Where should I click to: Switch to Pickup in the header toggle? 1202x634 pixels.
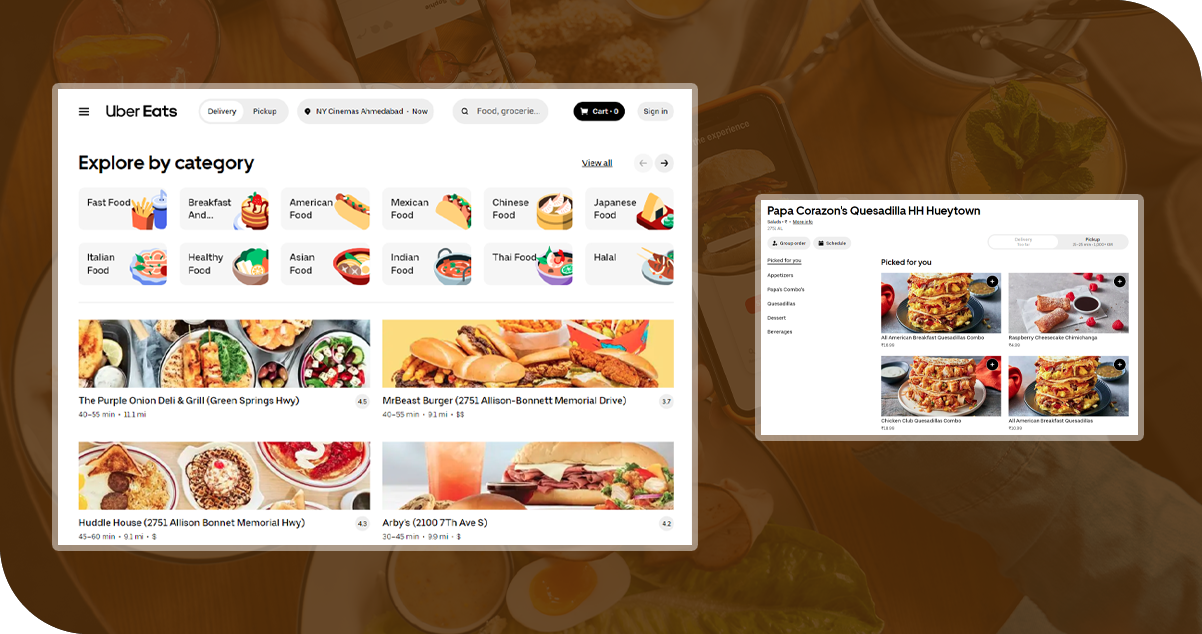pyautogui.click(x=265, y=111)
